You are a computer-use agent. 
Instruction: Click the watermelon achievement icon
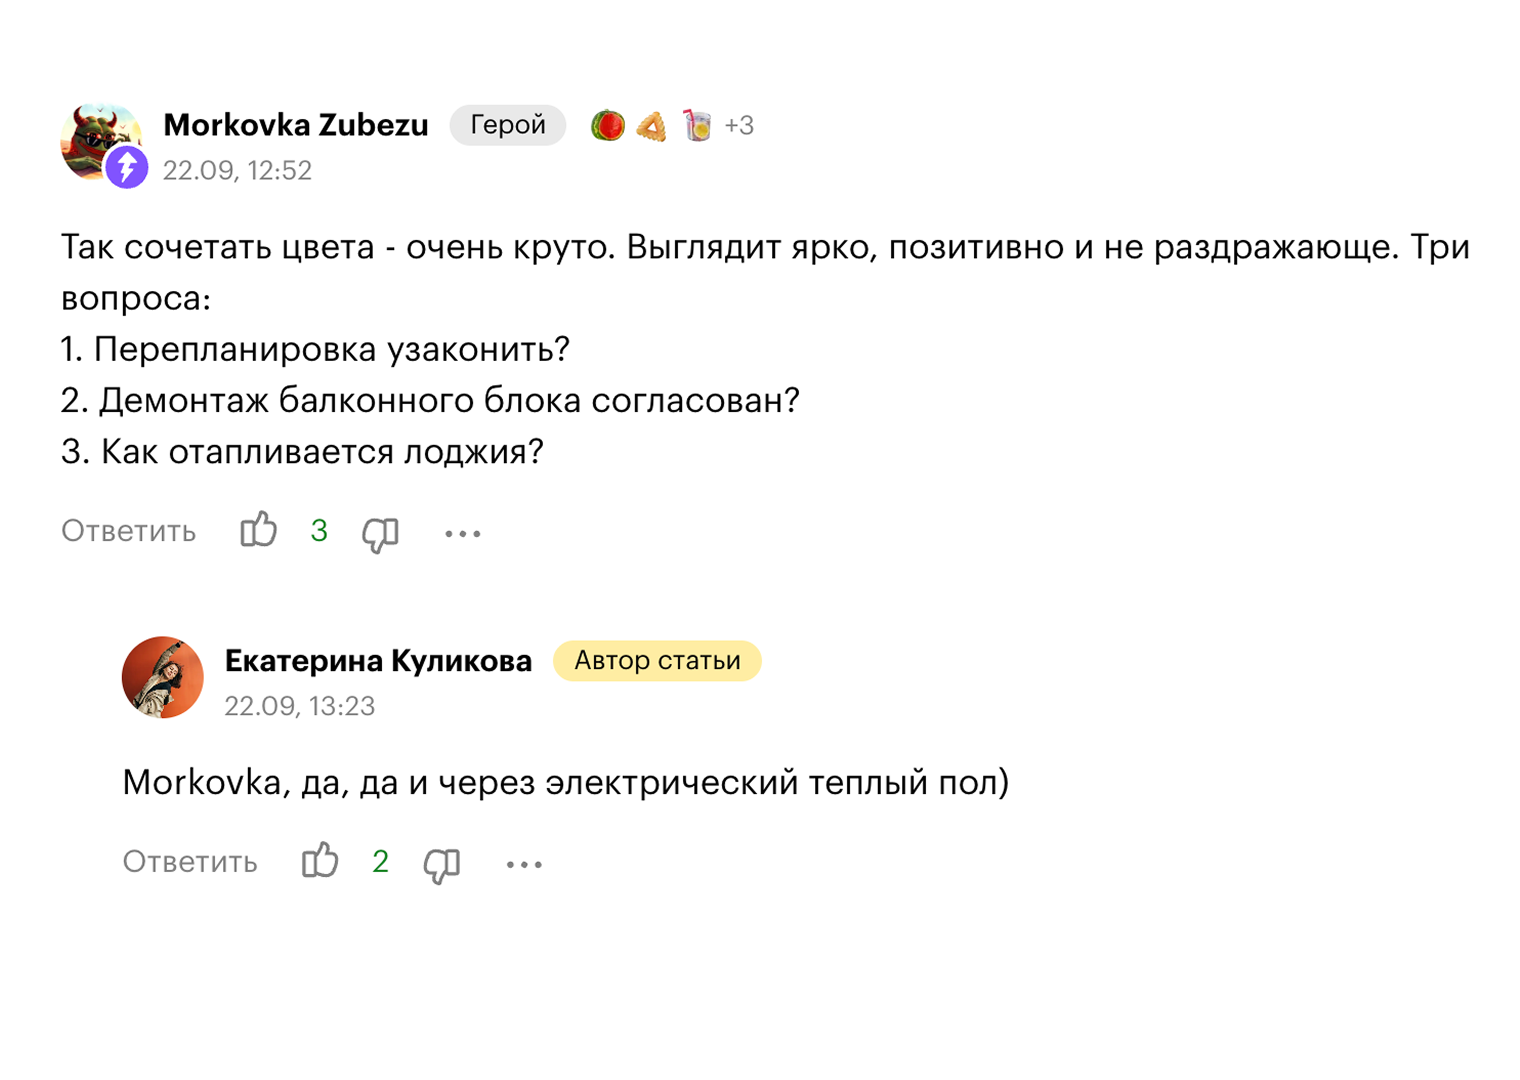[607, 126]
